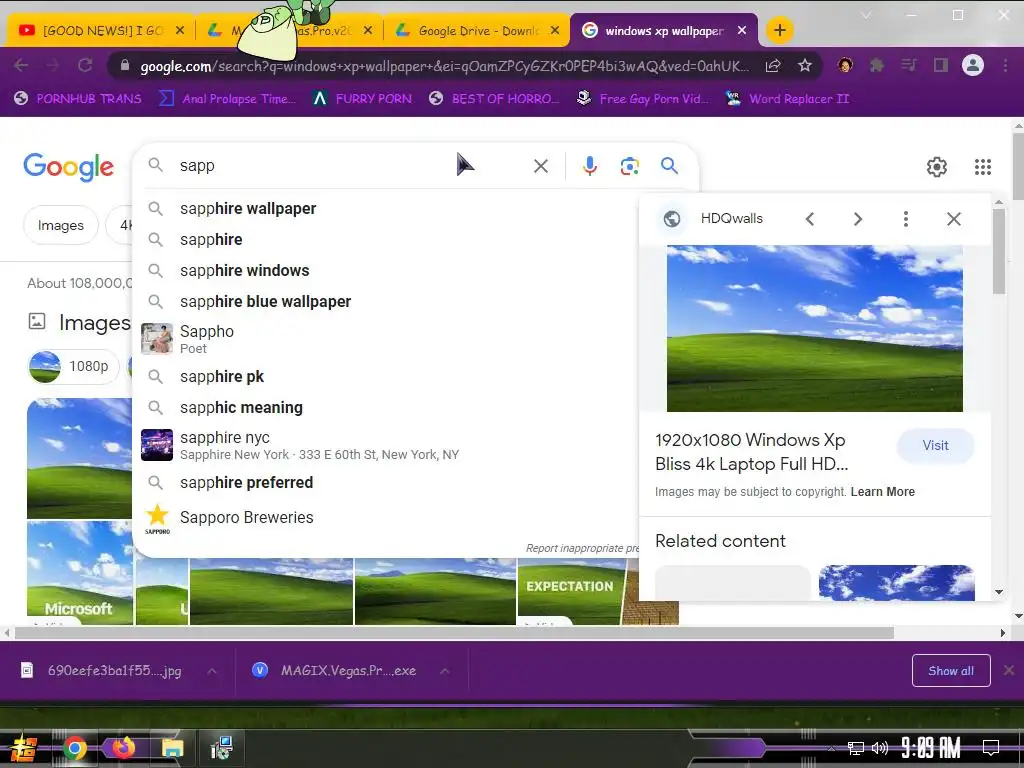Search by image with Lens icon
The height and width of the screenshot is (768, 1024).
click(x=630, y=166)
